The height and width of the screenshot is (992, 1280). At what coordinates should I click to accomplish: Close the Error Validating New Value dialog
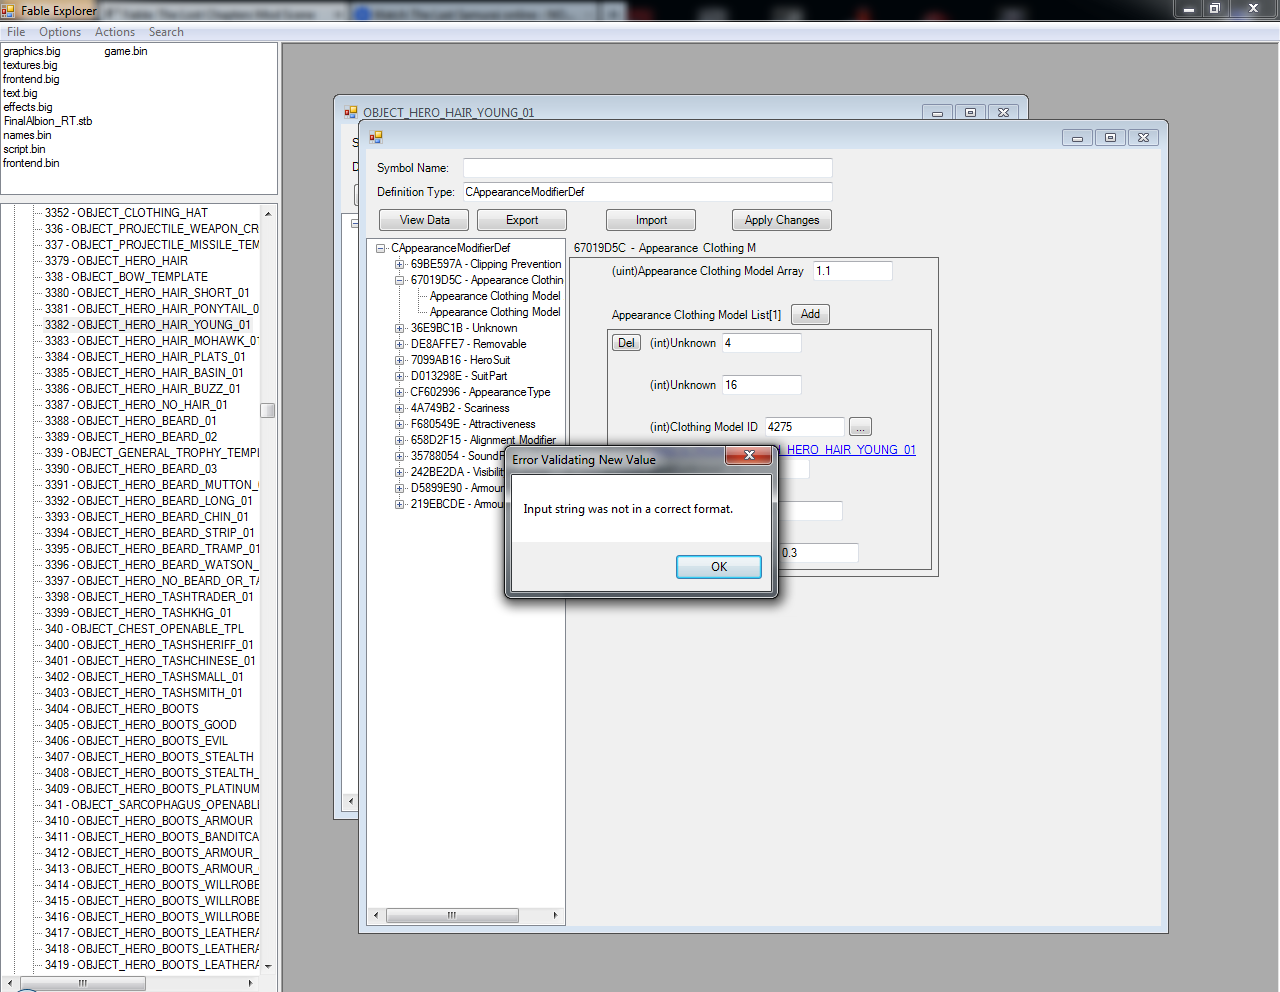pos(748,457)
